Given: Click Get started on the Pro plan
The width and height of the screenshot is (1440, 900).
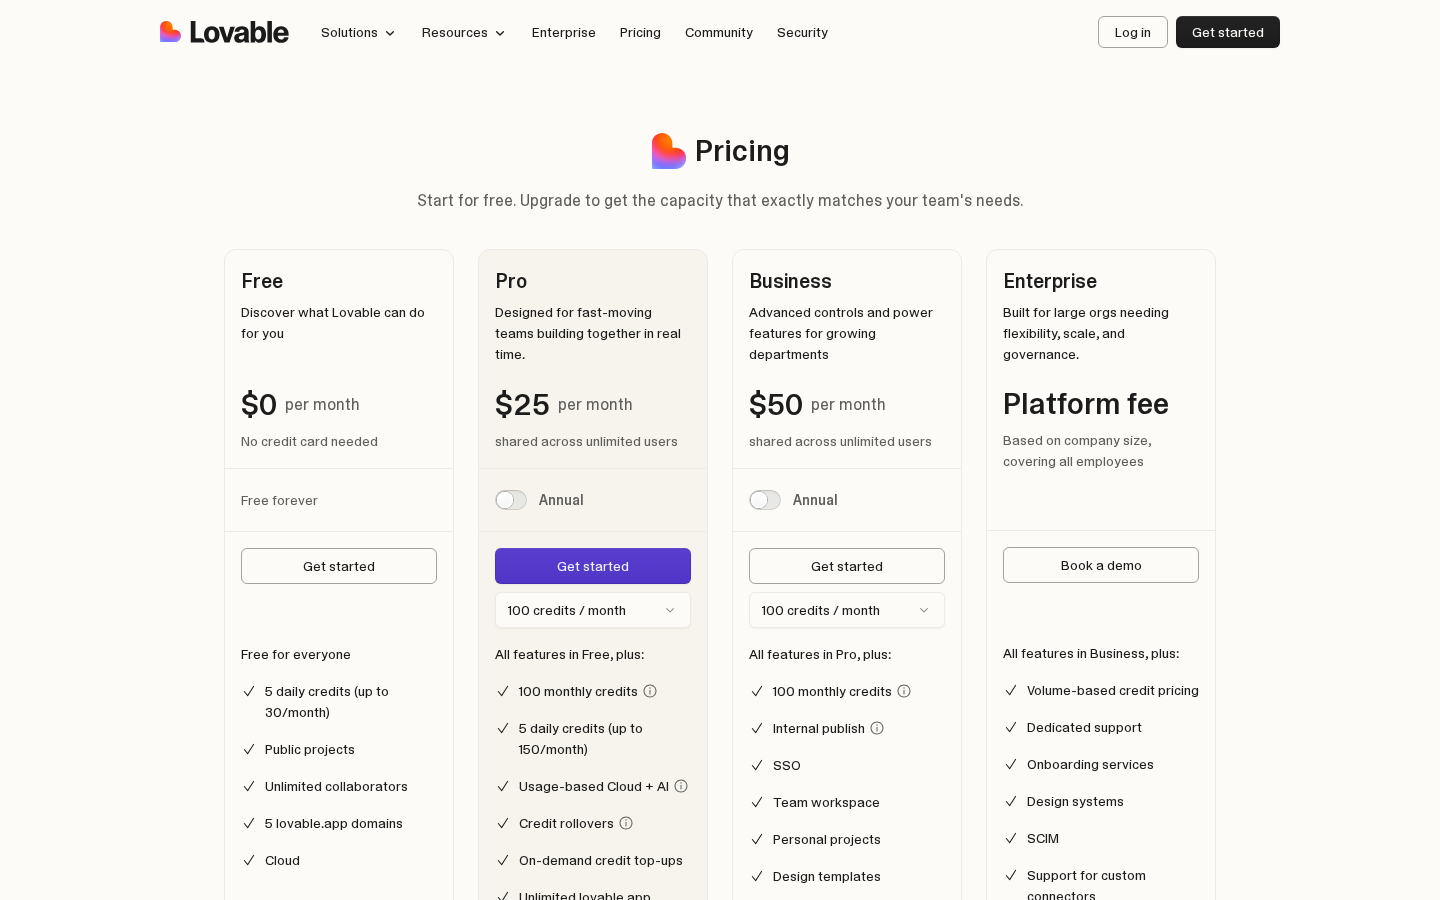Looking at the screenshot, I should pos(593,566).
